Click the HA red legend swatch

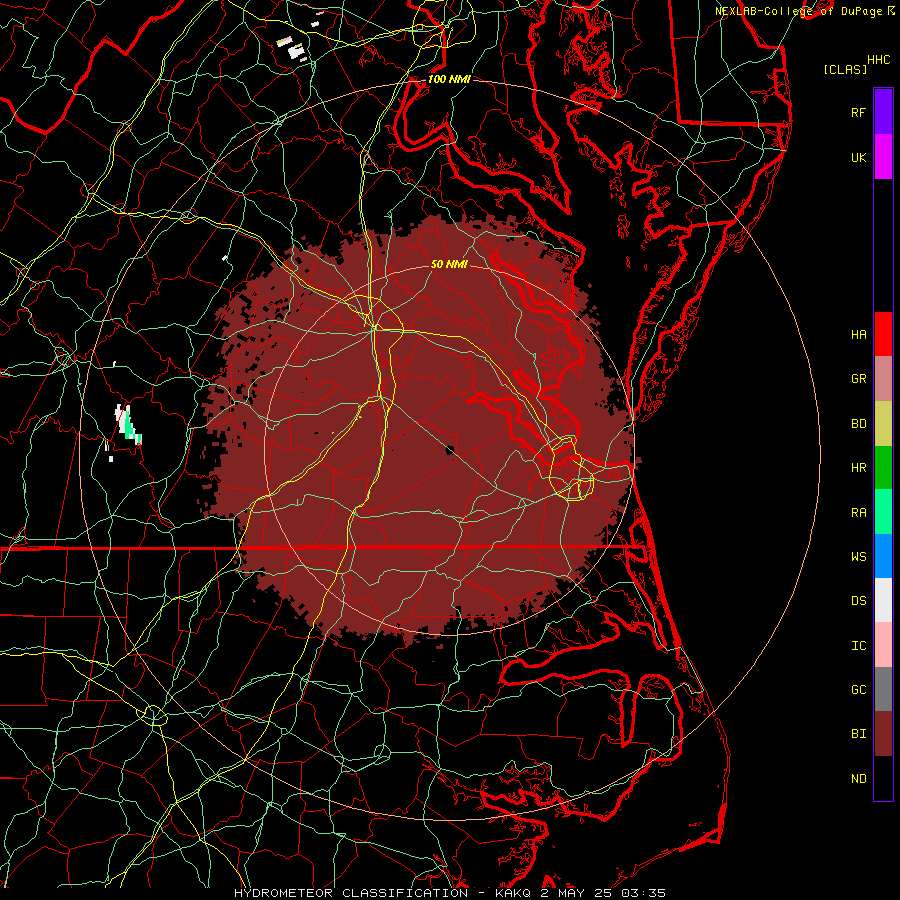coord(883,334)
